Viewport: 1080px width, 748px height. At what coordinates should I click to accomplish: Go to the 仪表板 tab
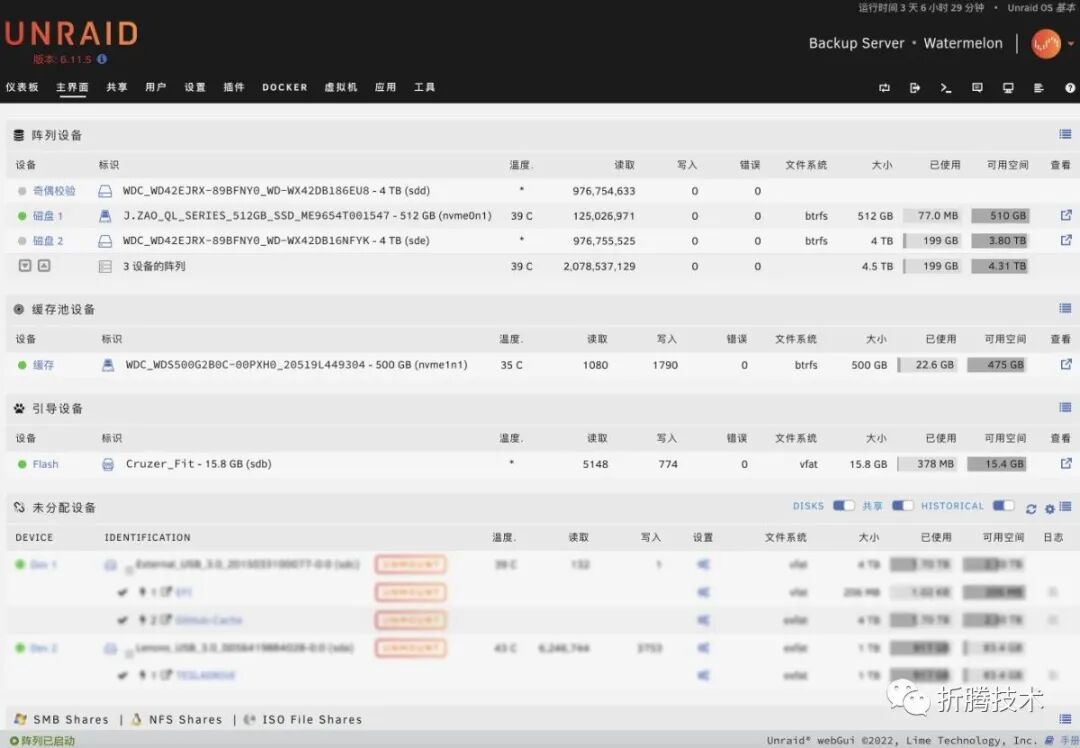[22, 87]
